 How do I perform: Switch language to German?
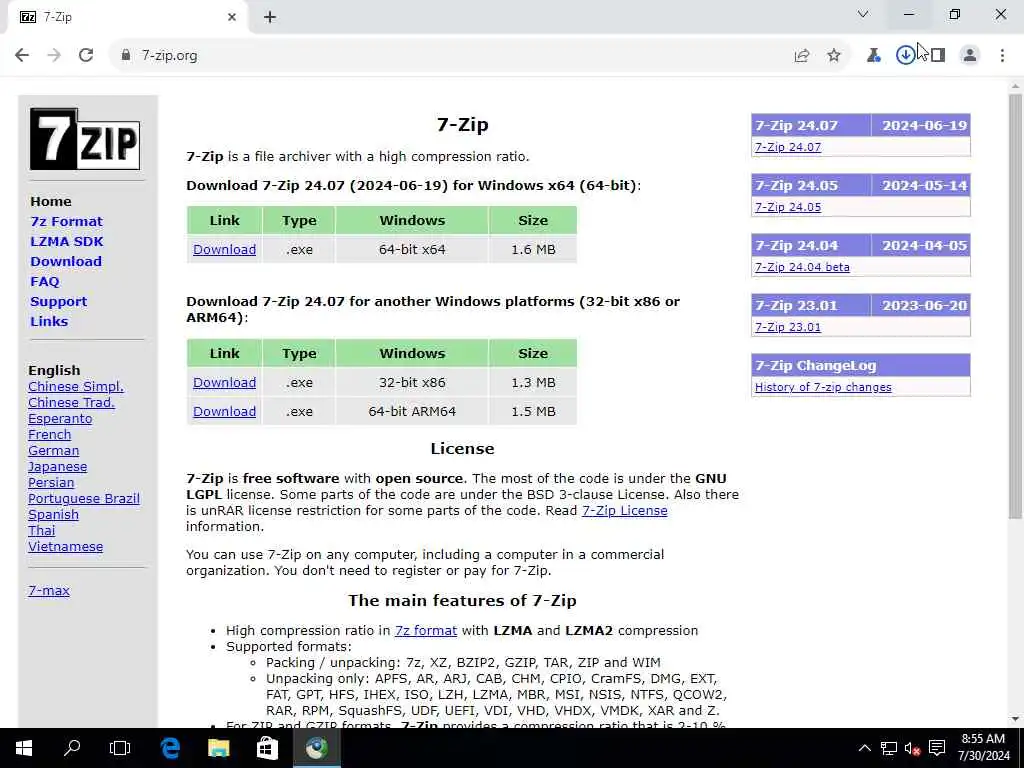[x=54, y=451]
